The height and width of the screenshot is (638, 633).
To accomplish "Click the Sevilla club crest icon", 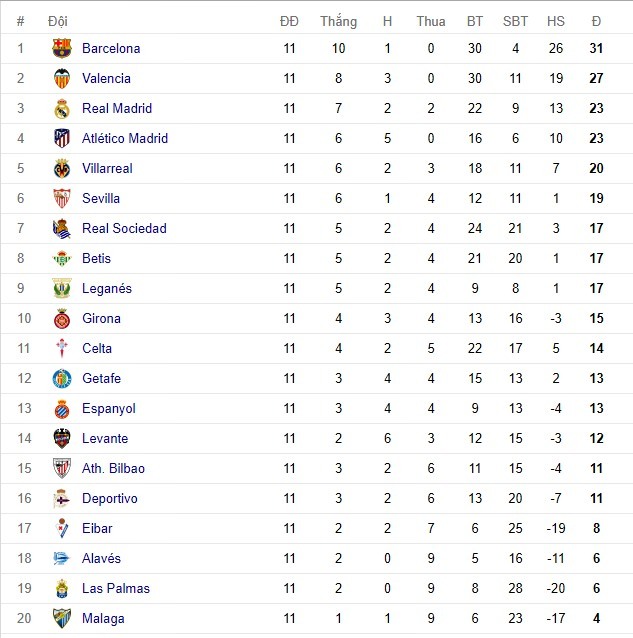I will [x=62, y=198].
